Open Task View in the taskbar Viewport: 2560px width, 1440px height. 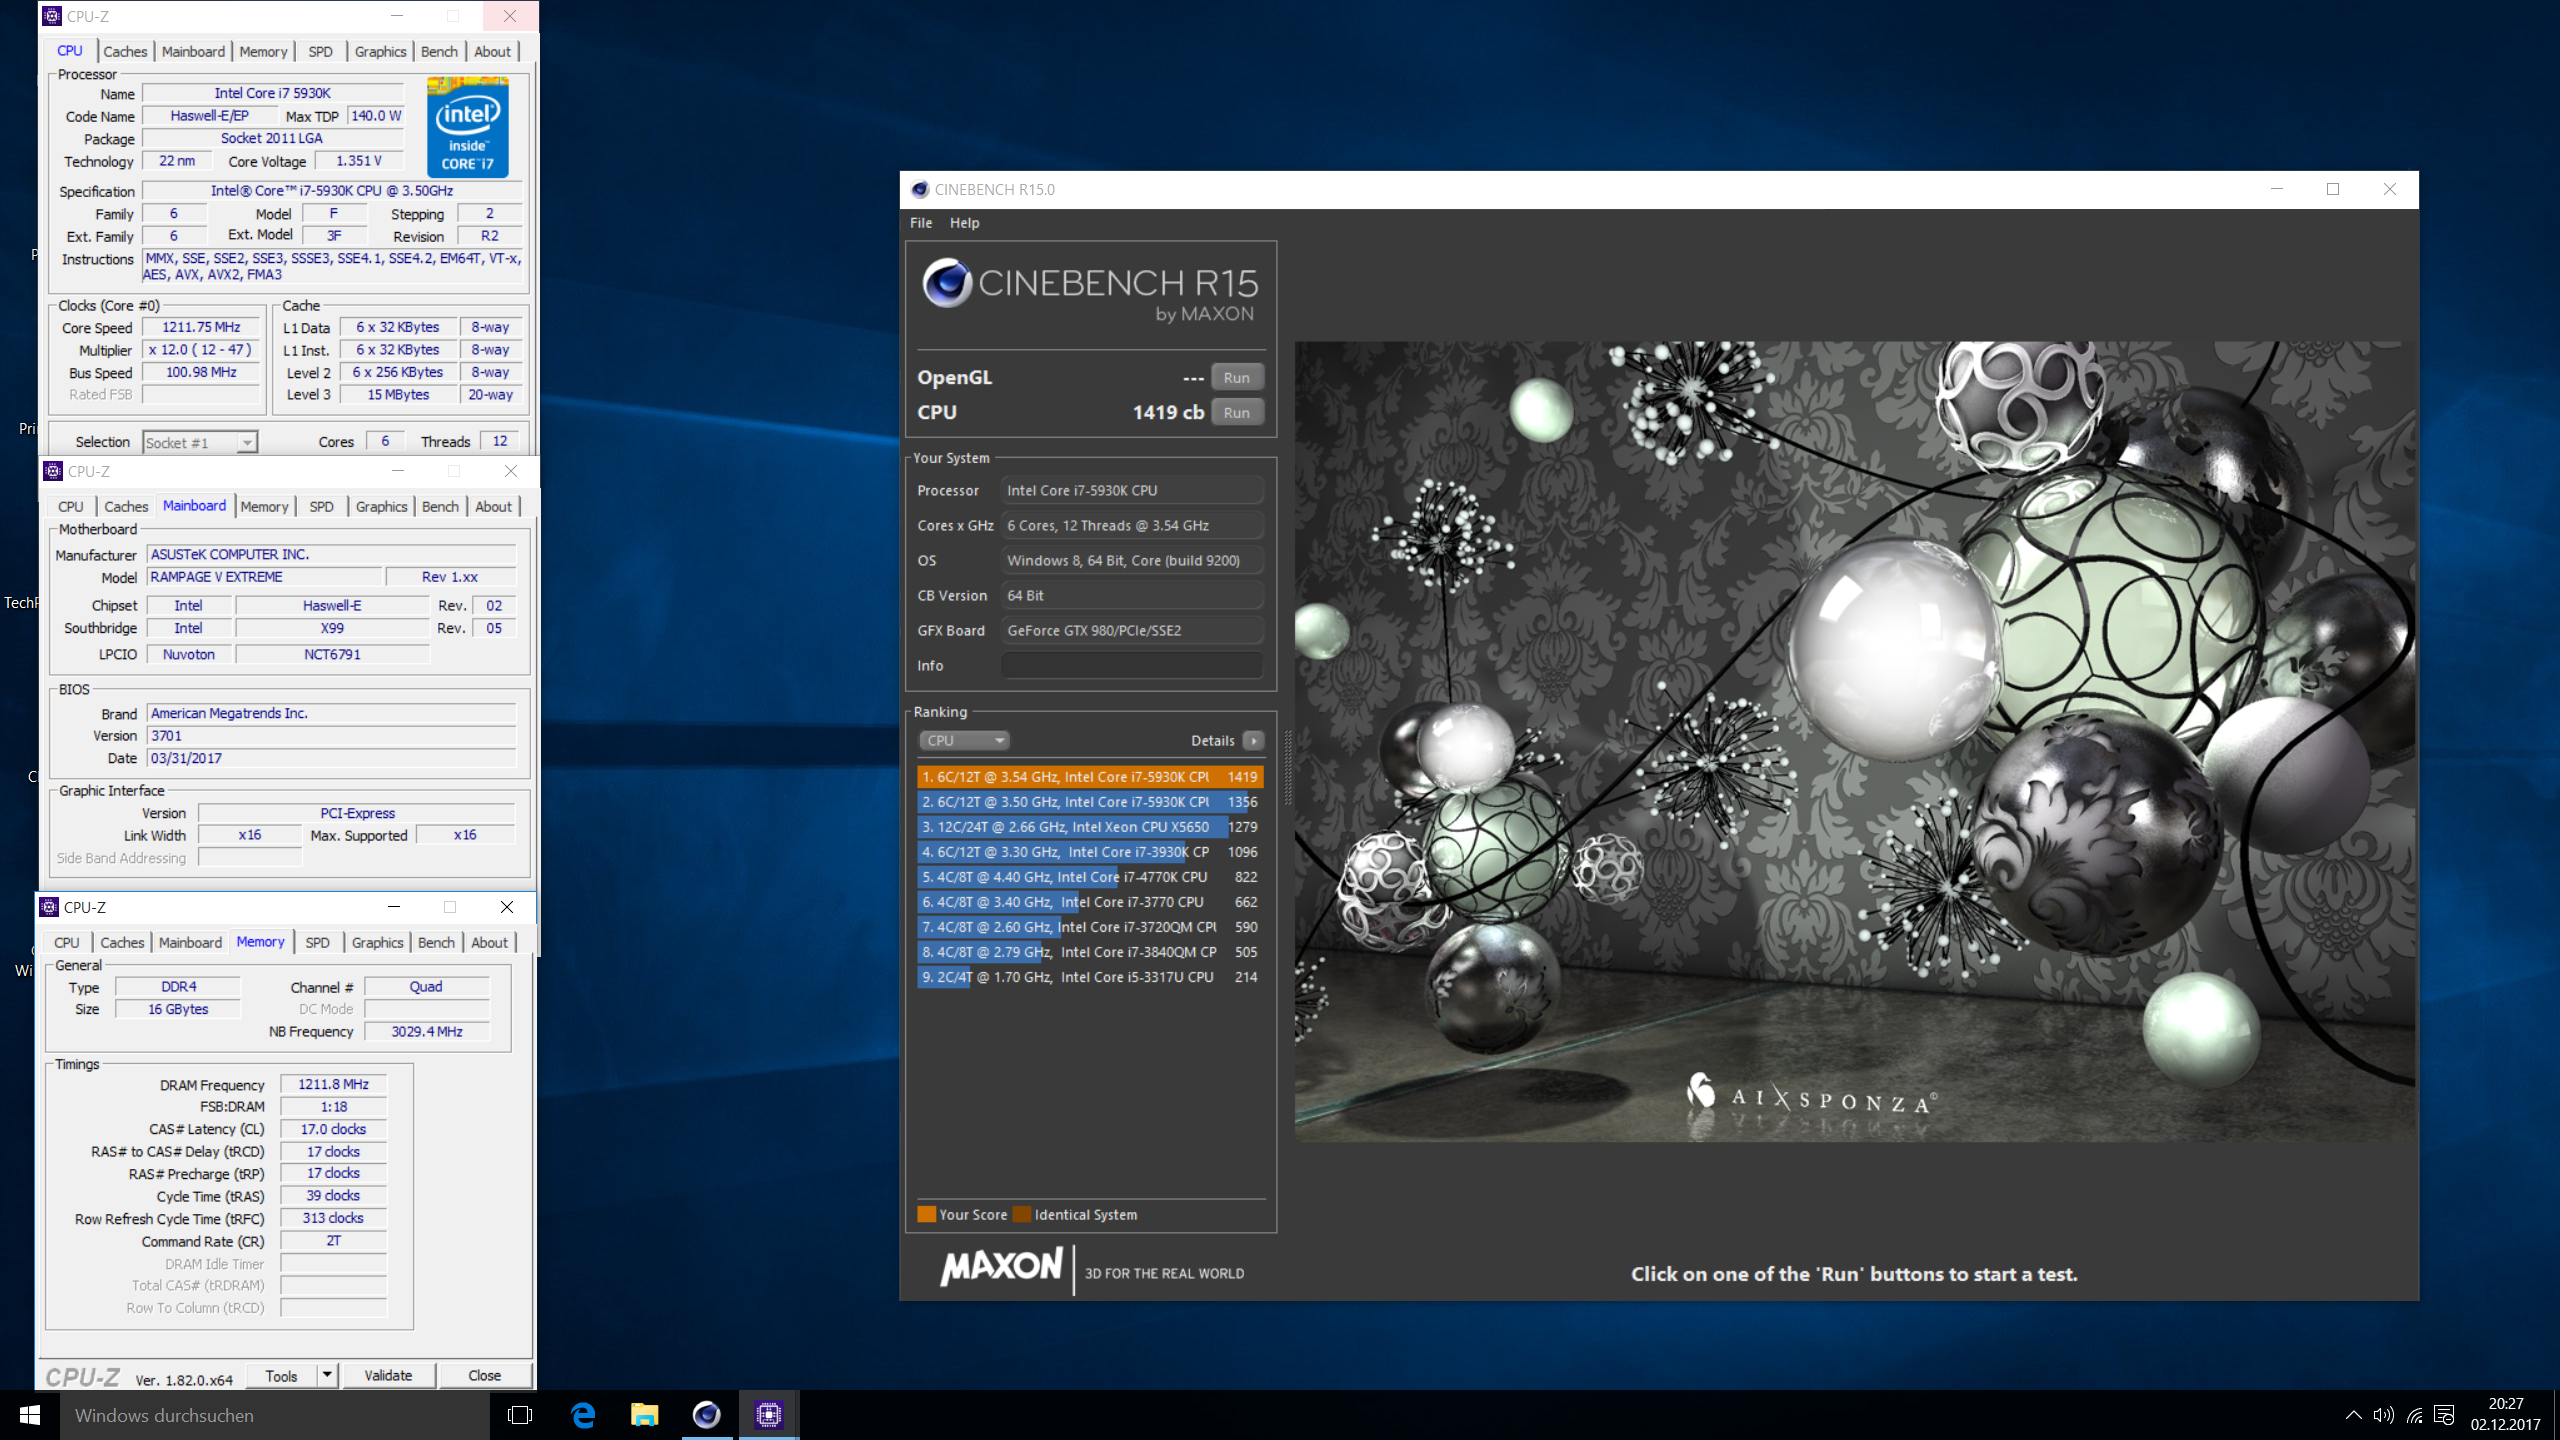[x=520, y=1415]
